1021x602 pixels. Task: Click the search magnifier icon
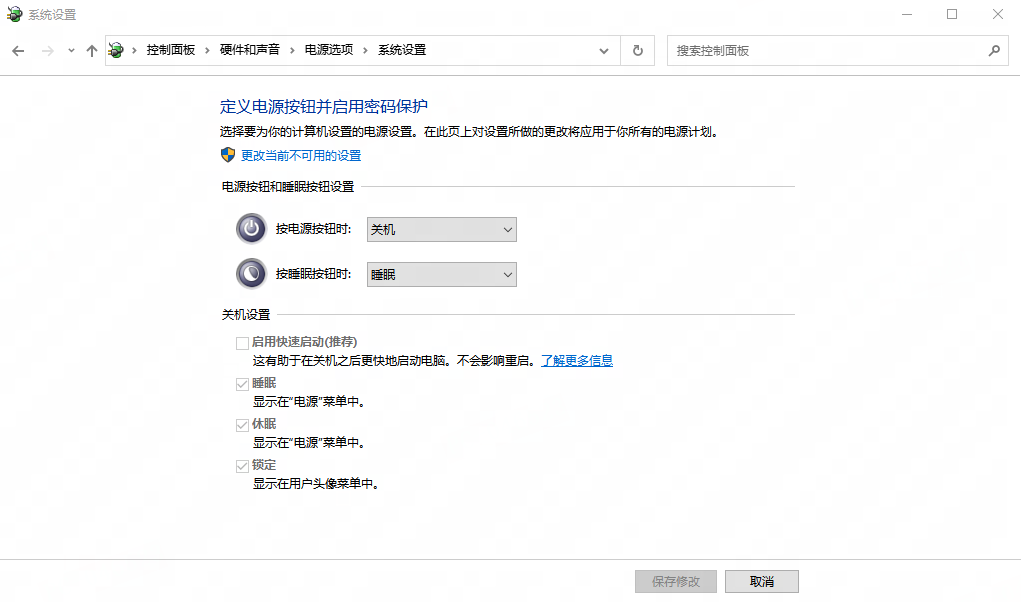coord(994,50)
